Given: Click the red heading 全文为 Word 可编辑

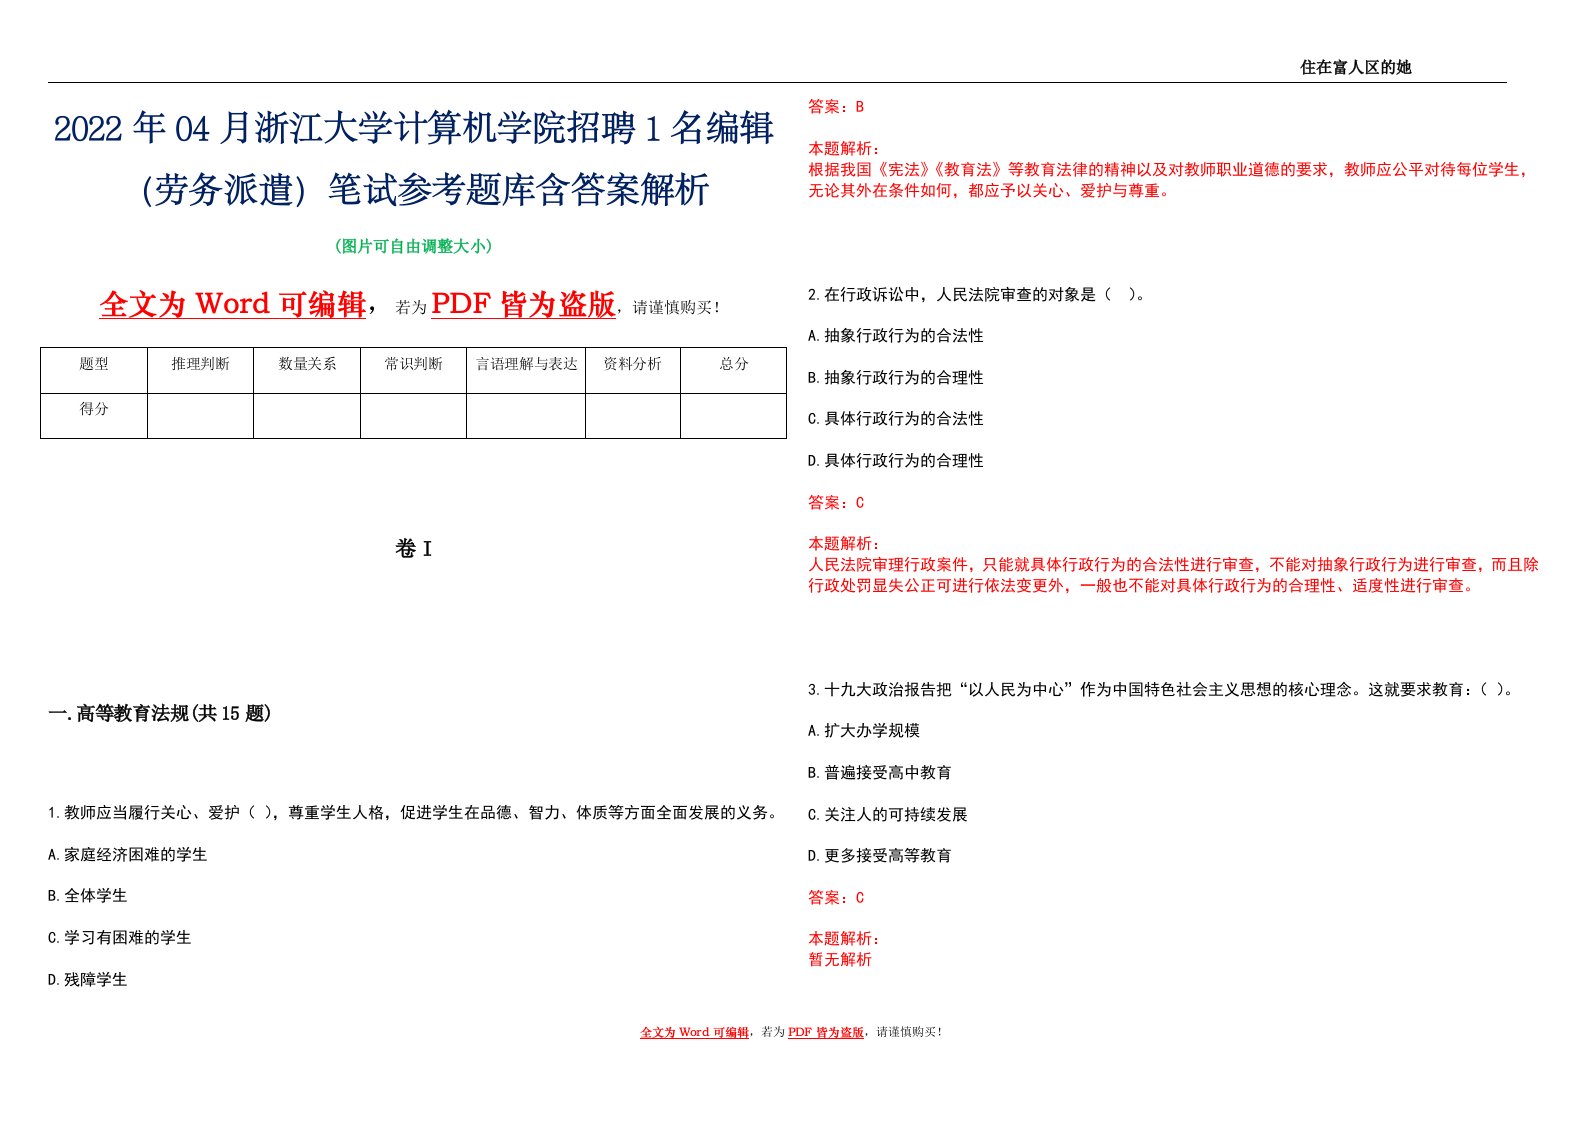Looking at the screenshot, I should pyautogui.click(x=233, y=304).
